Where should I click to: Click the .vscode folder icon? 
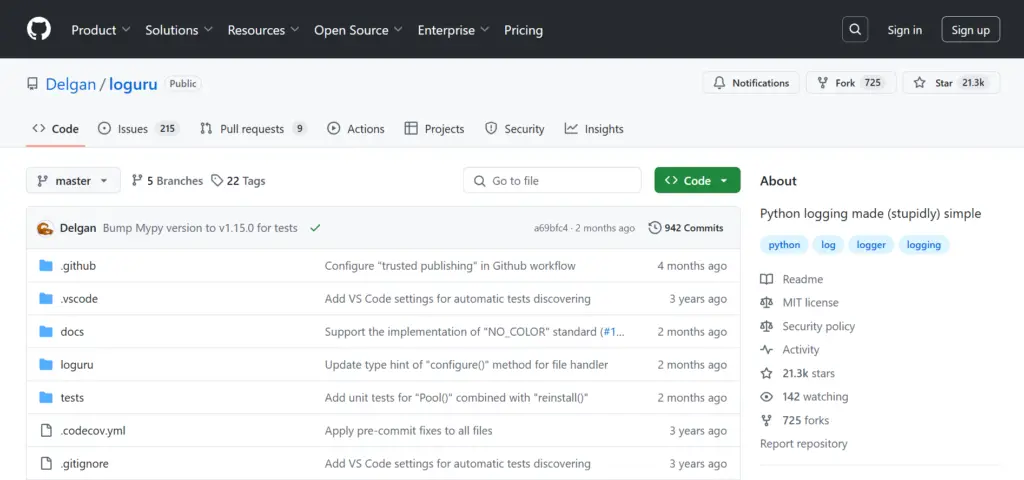pyautogui.click(x=46, y=298)
